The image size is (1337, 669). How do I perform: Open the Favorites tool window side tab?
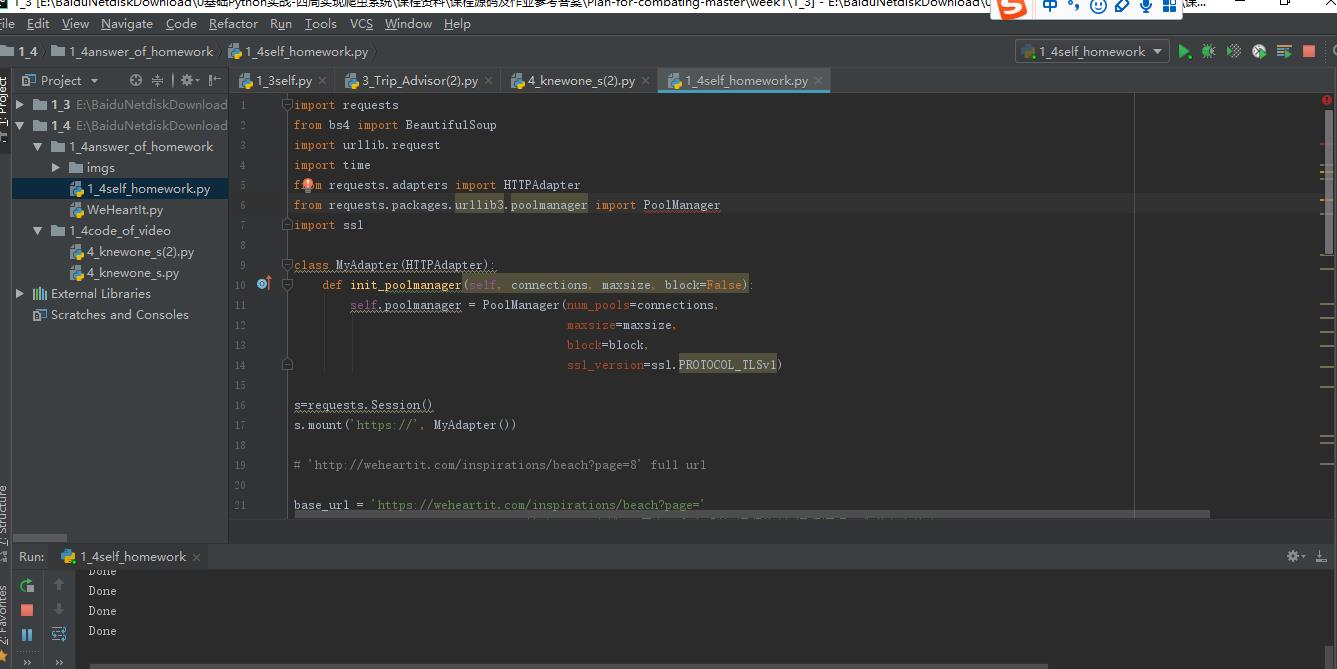coord(5,613)
